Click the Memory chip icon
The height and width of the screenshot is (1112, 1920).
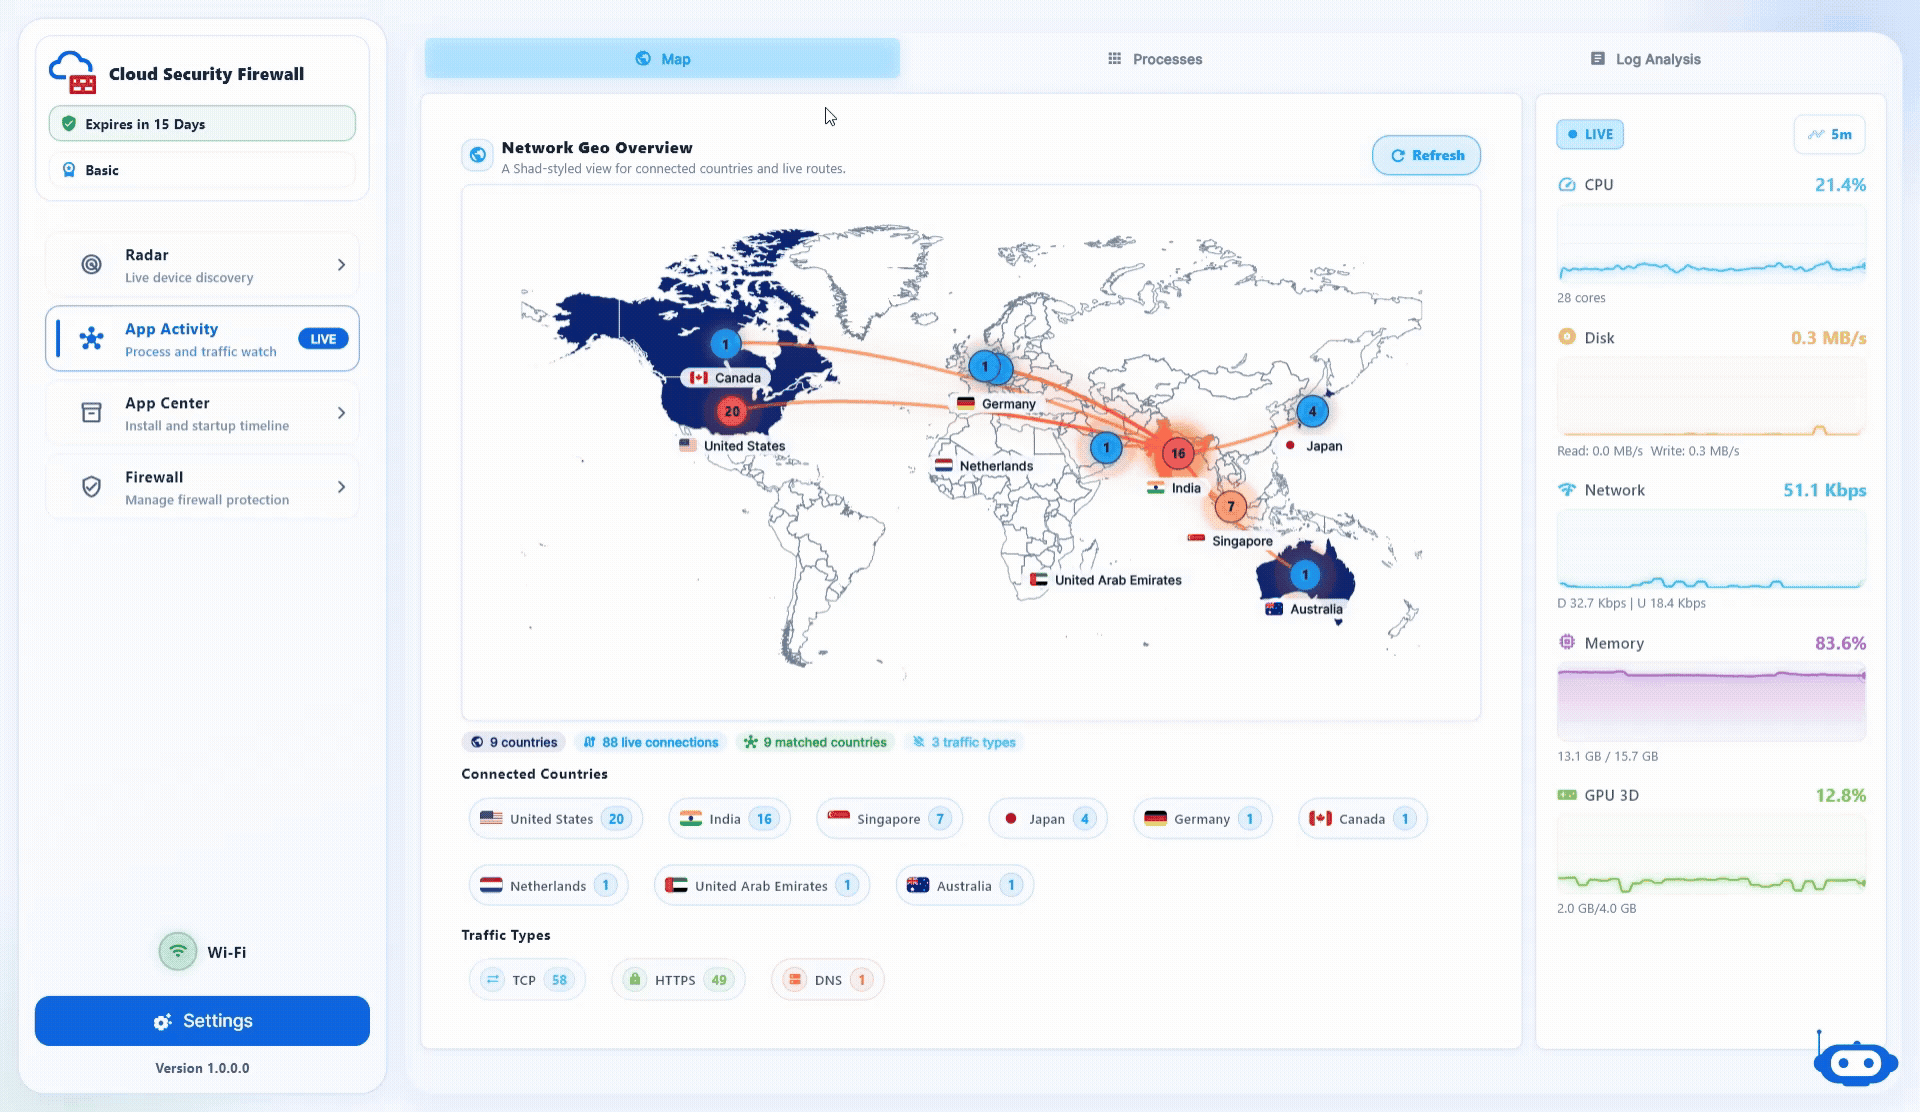tap(1566, 642)
